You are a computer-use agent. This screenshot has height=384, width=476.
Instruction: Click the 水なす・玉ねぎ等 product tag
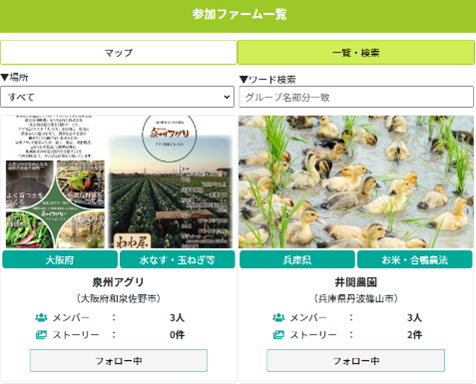point(177,260)
